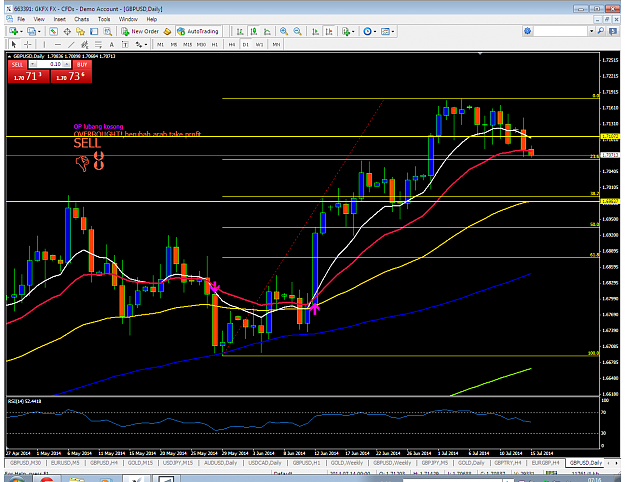Viewport: 625px width, 482px height.
Task: Open the View menu
Action: point(39,19)
